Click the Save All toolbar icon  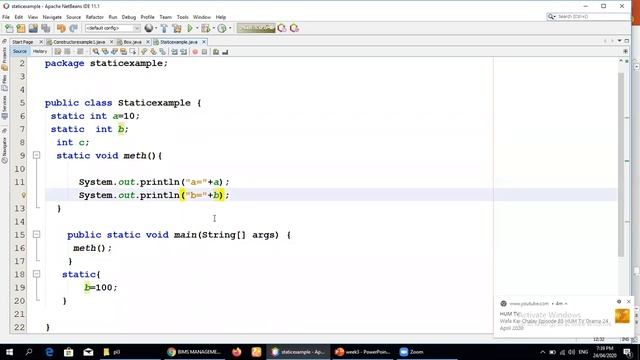45,28
